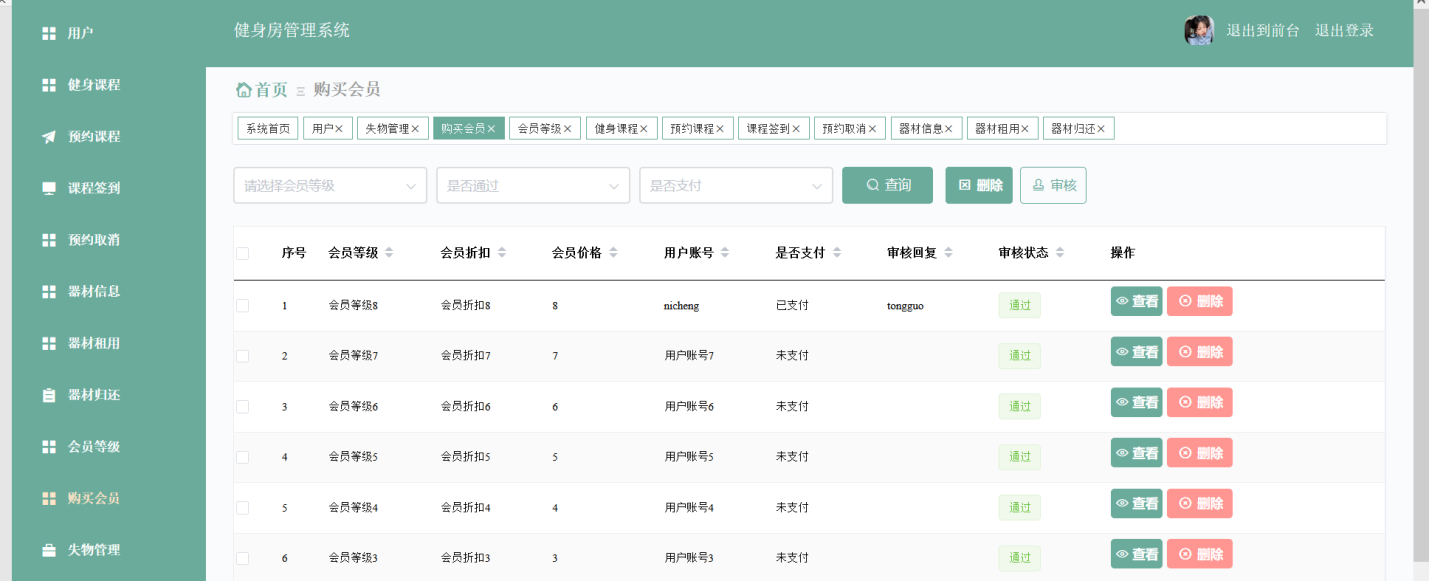This screenshot has height=581, width=1429.
Task: Click the 器材租用 sidebar grid icon
Action: pos(49,343)
